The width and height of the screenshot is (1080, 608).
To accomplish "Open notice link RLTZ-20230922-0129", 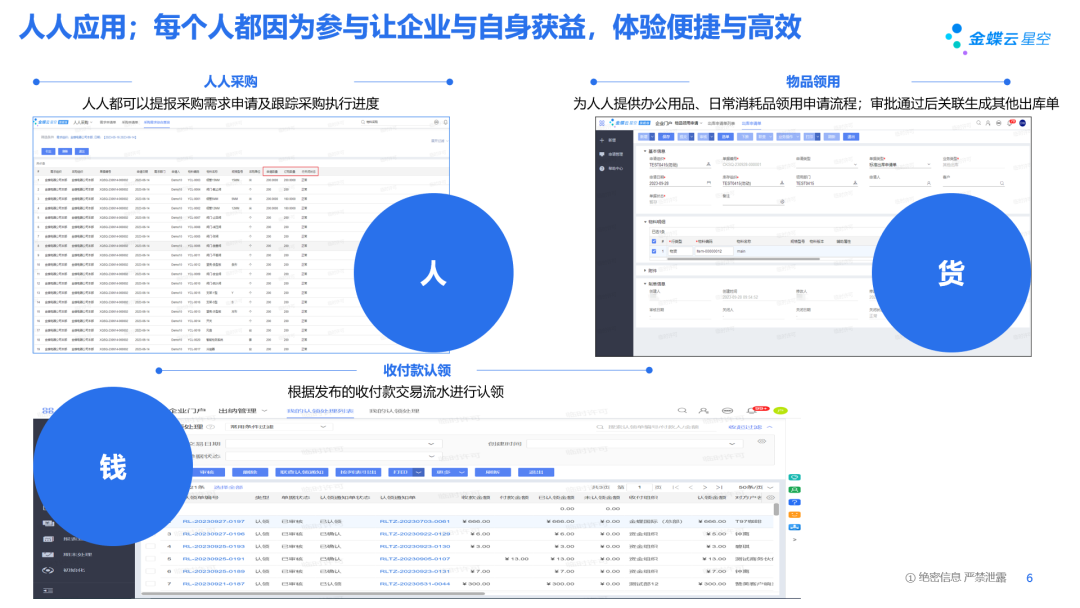I will (415, 534).
